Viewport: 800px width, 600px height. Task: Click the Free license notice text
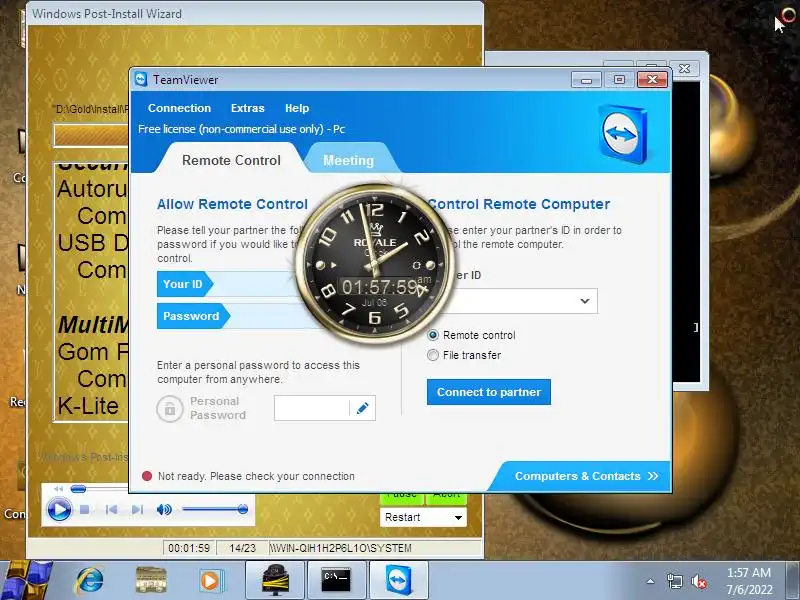241,129
